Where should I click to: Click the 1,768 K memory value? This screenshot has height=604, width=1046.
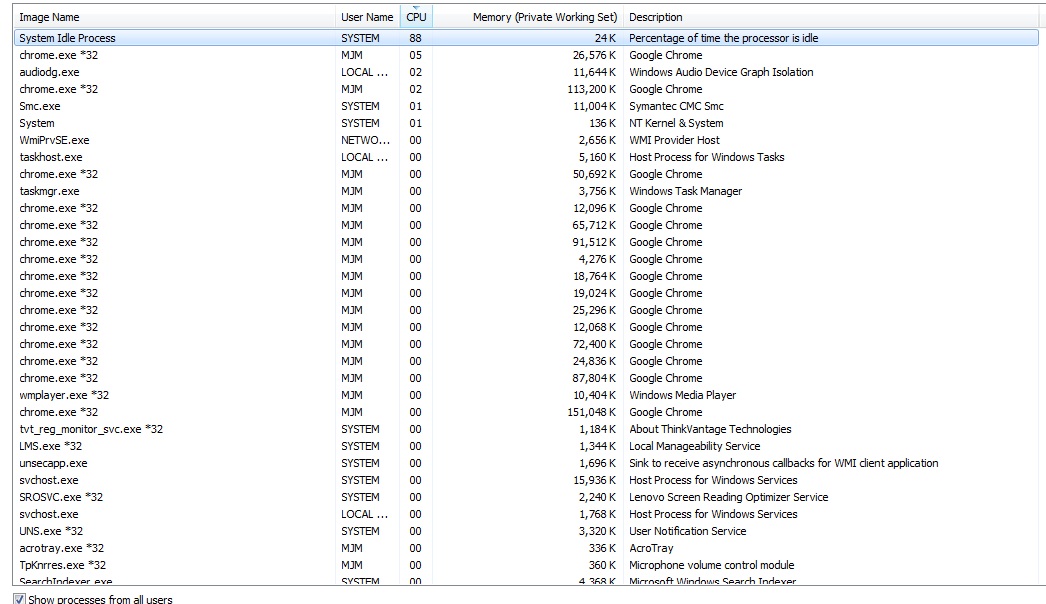597,514
